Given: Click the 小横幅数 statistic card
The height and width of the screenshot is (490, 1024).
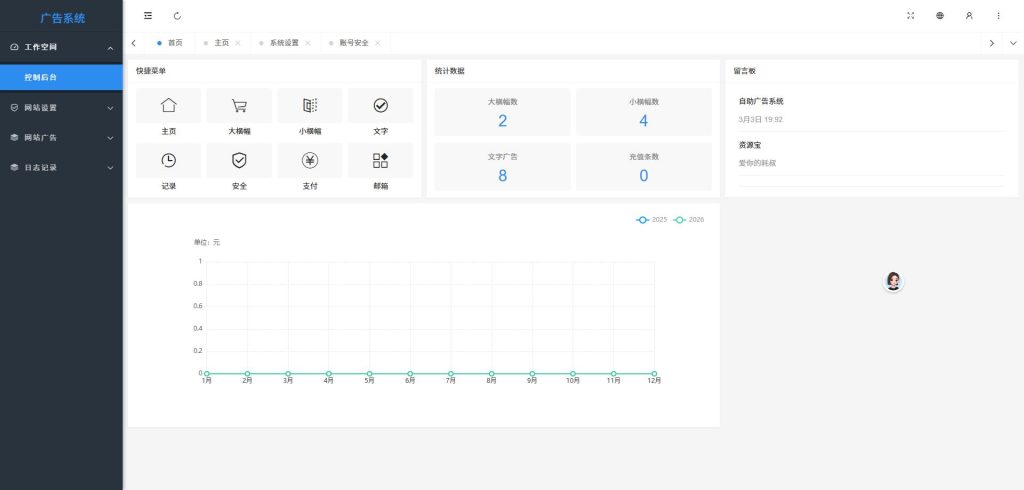Looking at the screenshot, I should tap(643, 112).
